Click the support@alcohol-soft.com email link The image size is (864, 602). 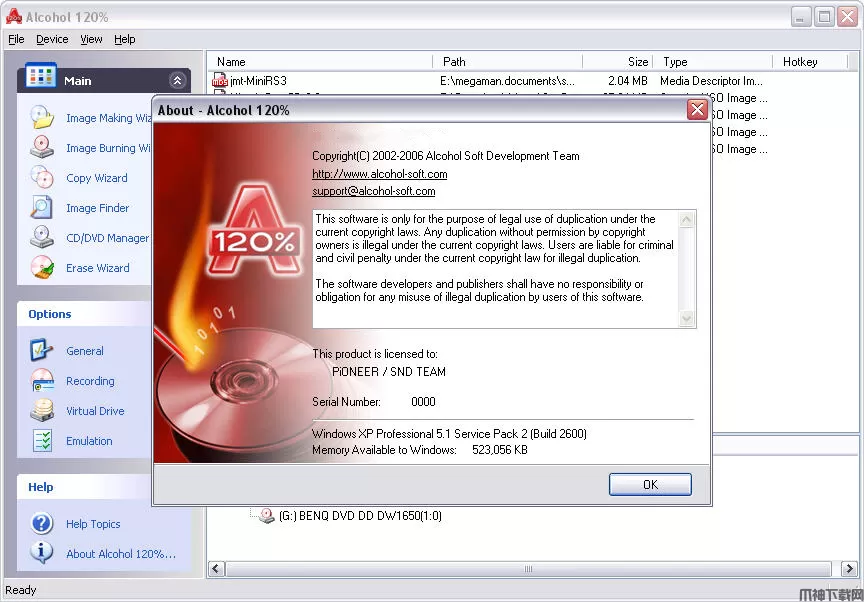374,191
